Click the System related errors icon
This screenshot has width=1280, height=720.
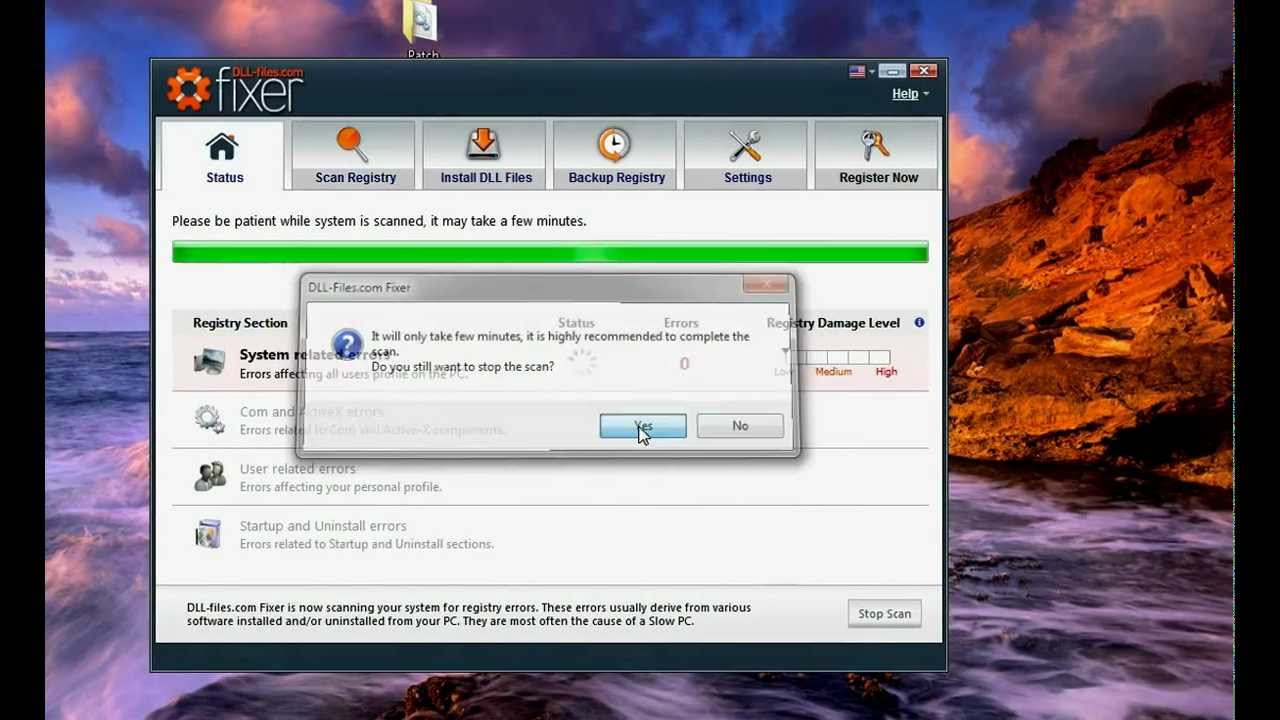click(x=209, y=362)
